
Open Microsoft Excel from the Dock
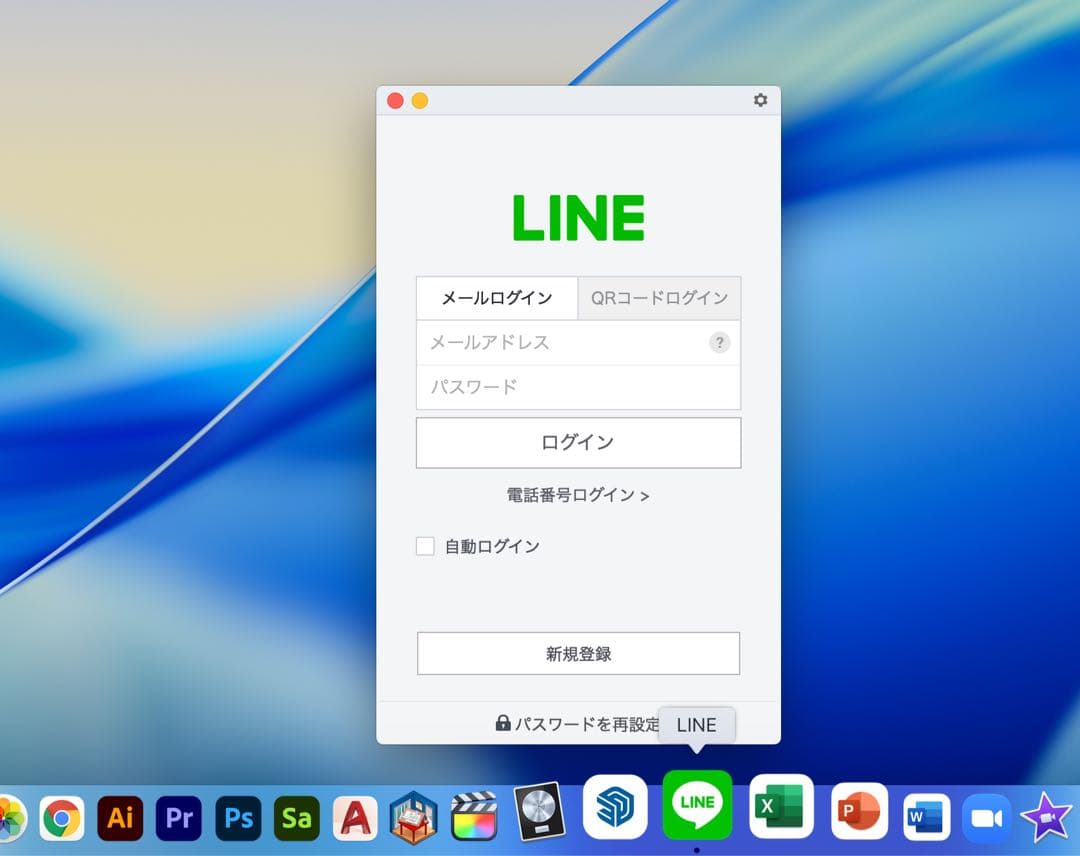(780, 803)
